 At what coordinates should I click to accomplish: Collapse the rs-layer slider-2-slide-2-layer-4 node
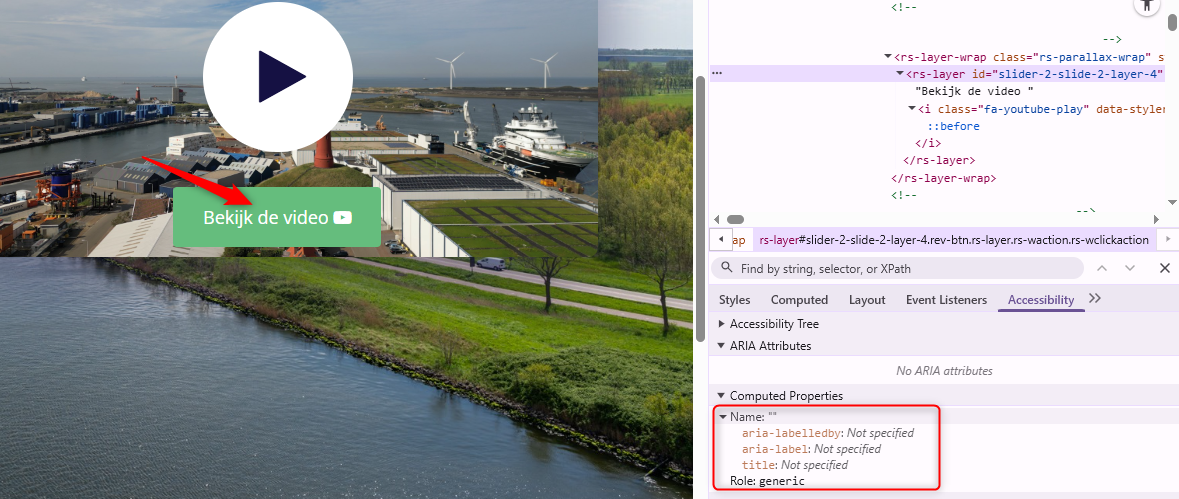tap(899, 74)
